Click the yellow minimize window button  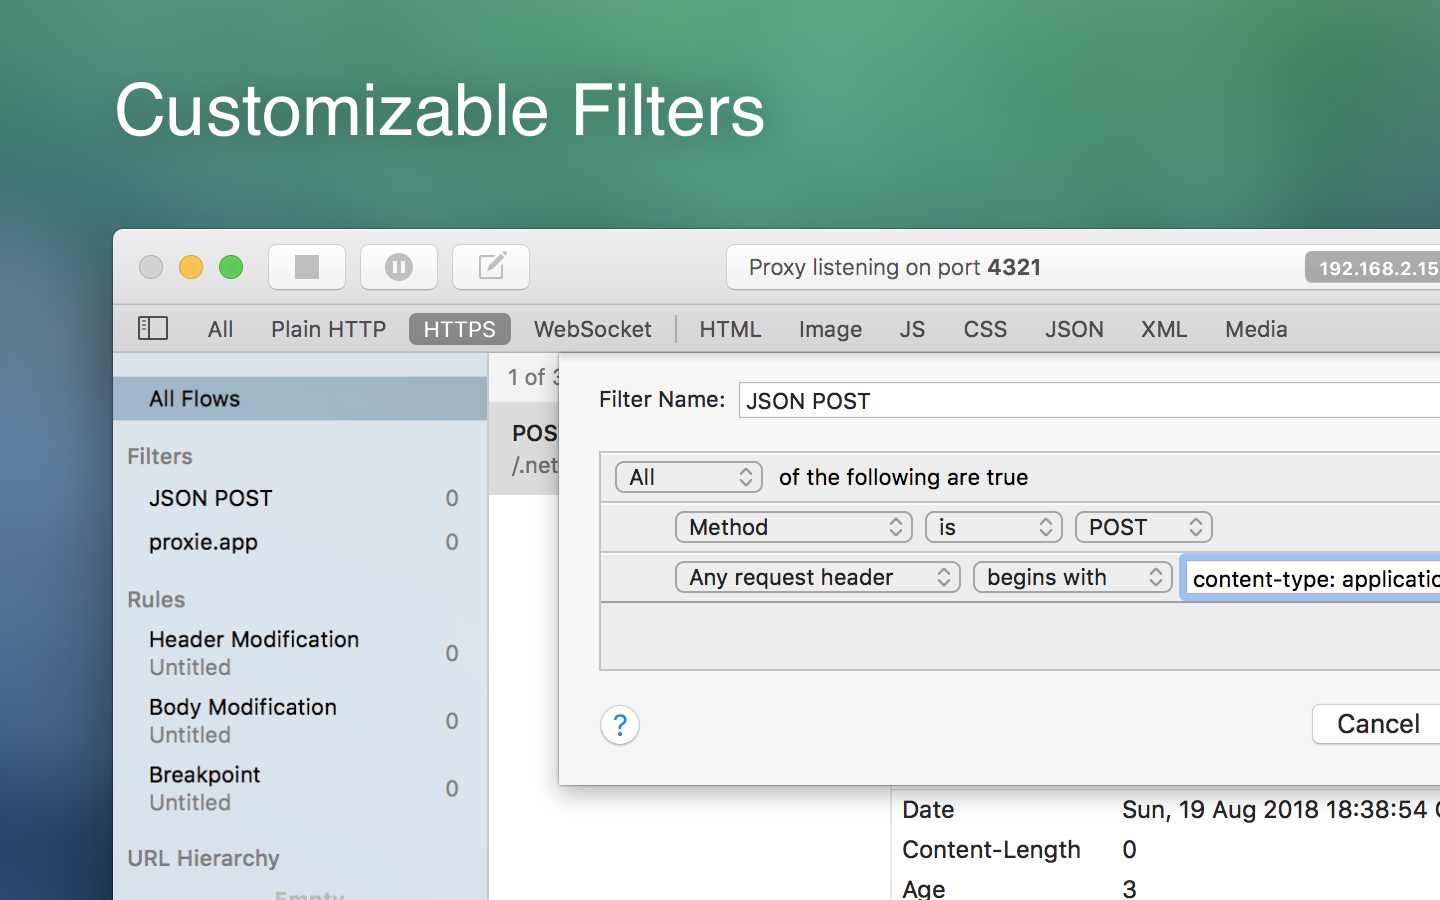pyautogui.click(x=191, y=267)
